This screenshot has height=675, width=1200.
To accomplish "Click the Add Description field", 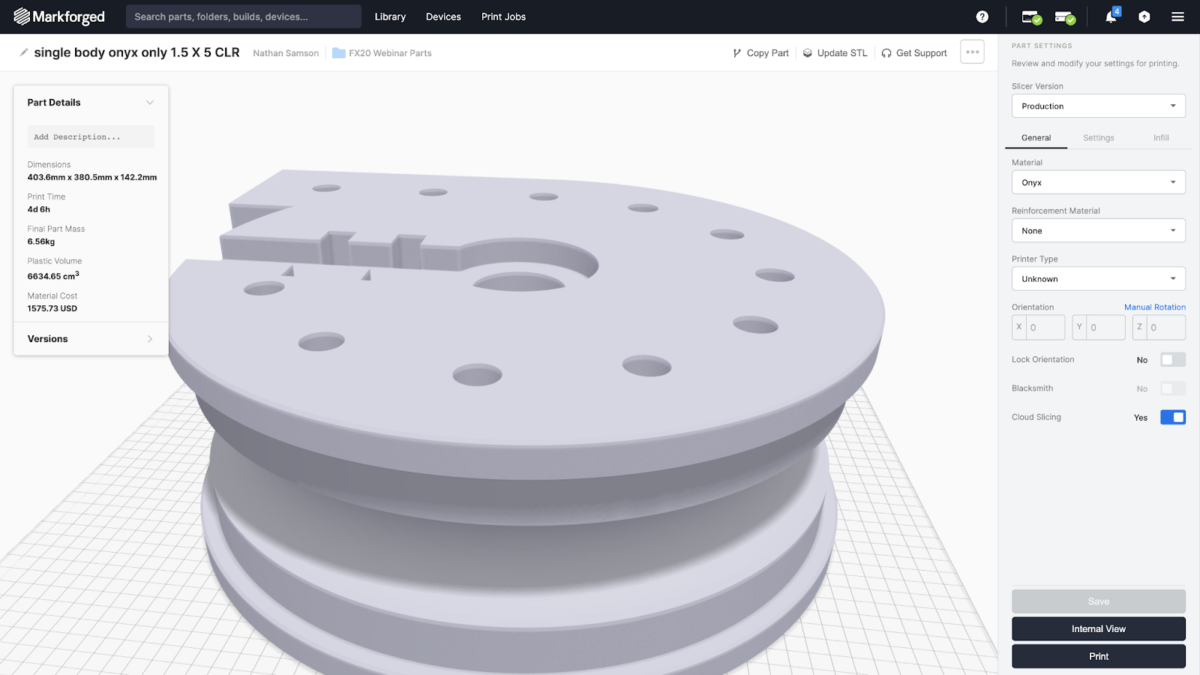I will point(90,137).
